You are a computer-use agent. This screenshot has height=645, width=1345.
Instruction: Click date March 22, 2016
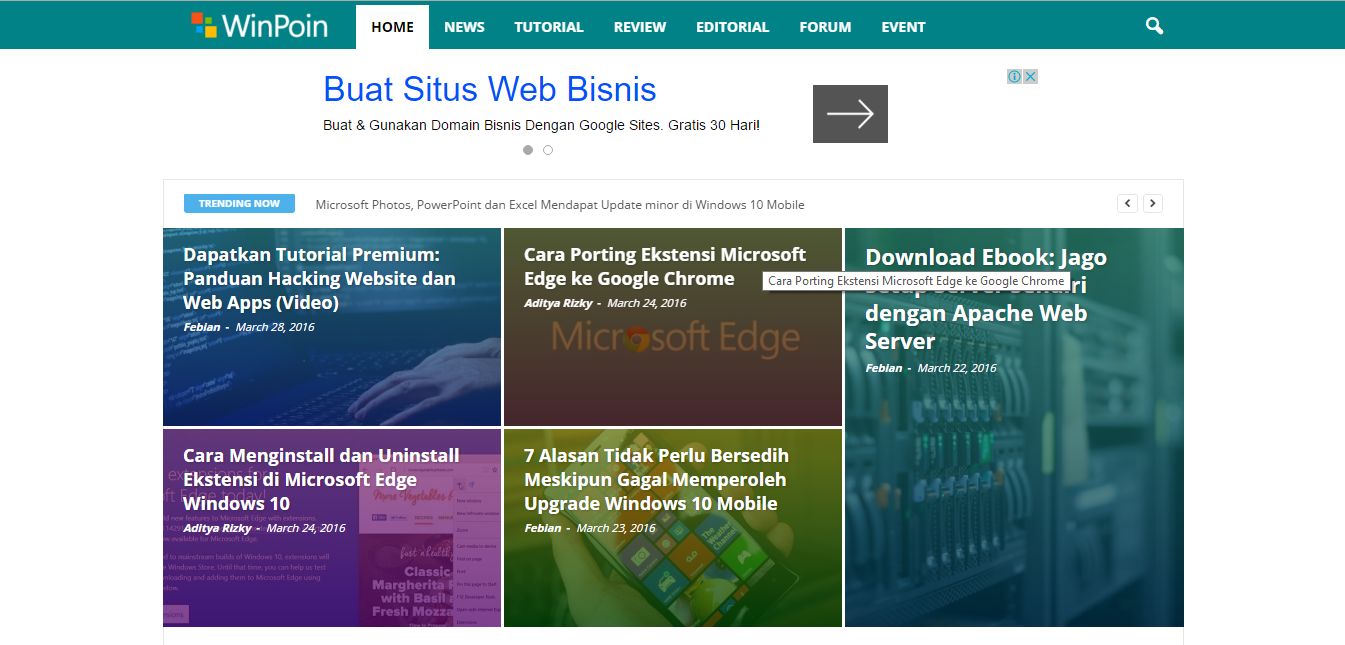pos(957,368)
